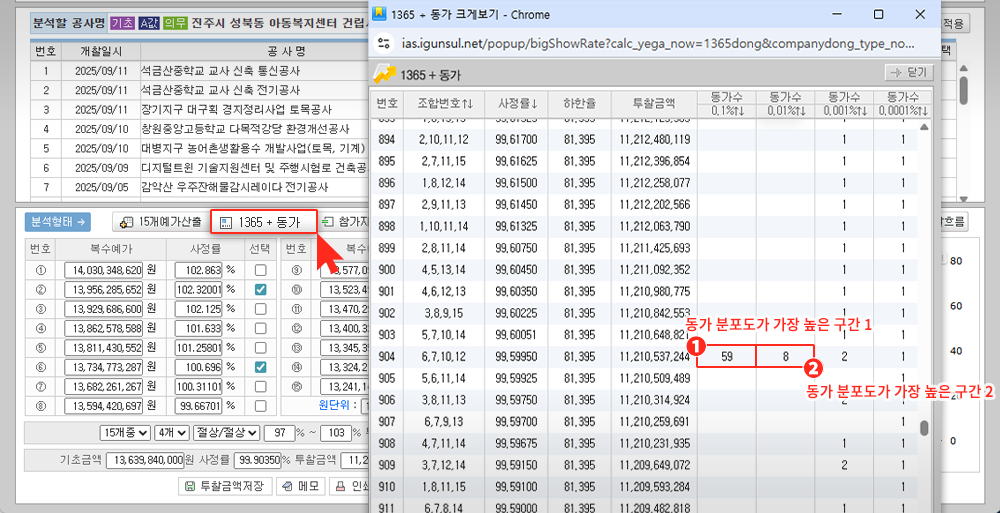Click 사정률 99,61500 in row 896
1000x513 pixels.
(x=517, y=182)
